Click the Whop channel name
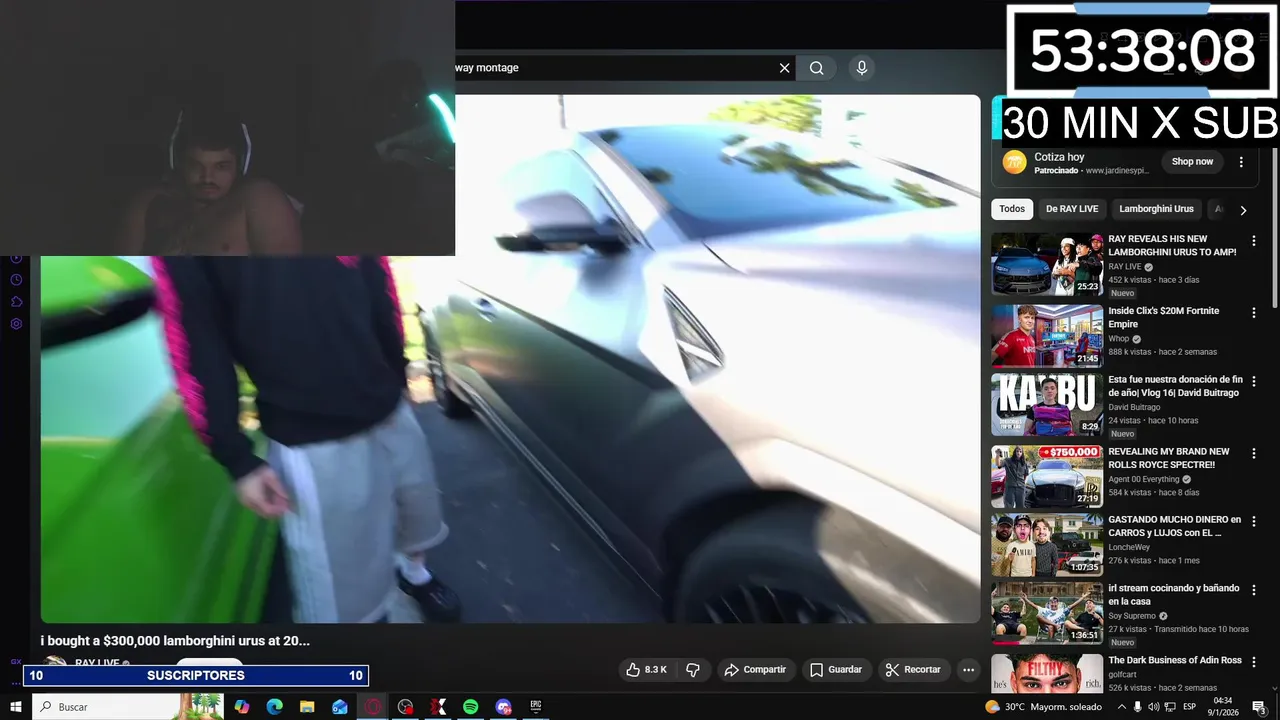 pyautogui.click(x=1119, y=339)
